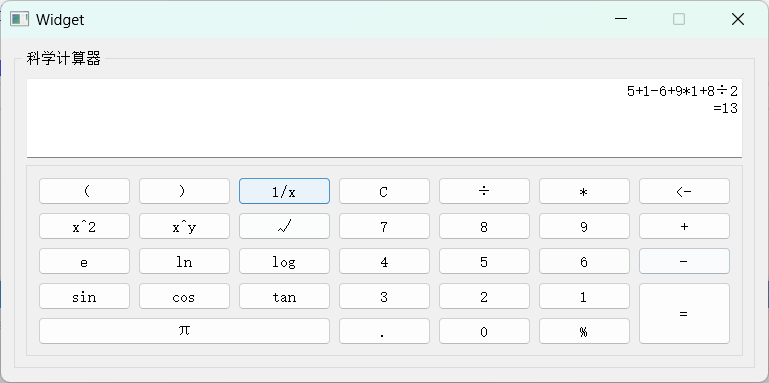Image resolution: width=769 pixels, height=383 pixels.
Task: Insert an opening parenthesis
Action: pos(84,191)
